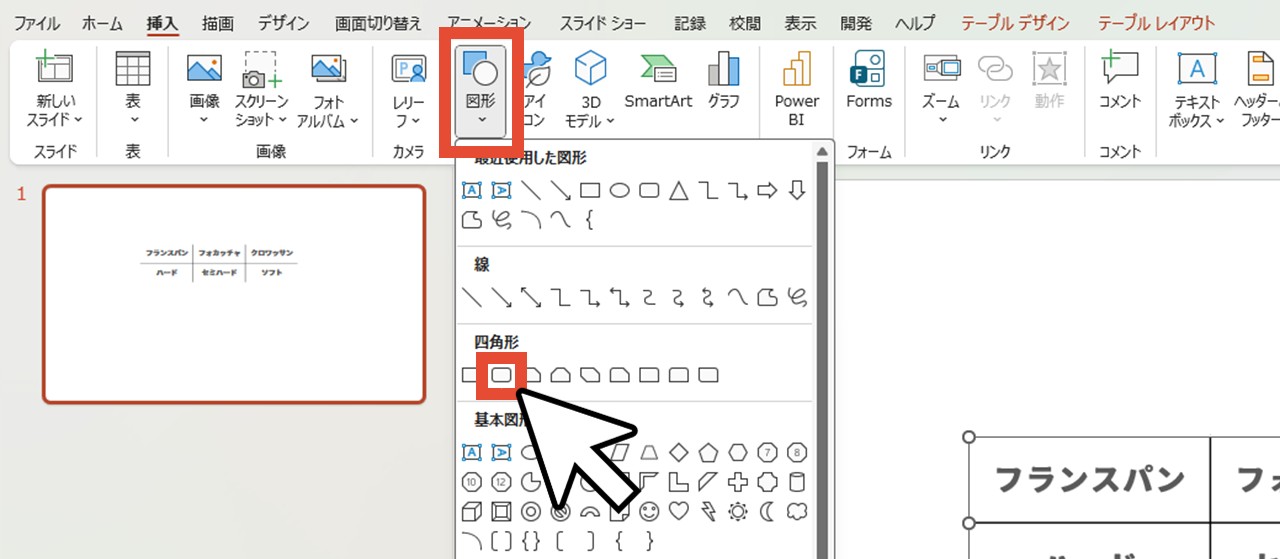Pick the oval in 最近使用した図形
This screenshot has width=1280, height=559.
(620, 190)
